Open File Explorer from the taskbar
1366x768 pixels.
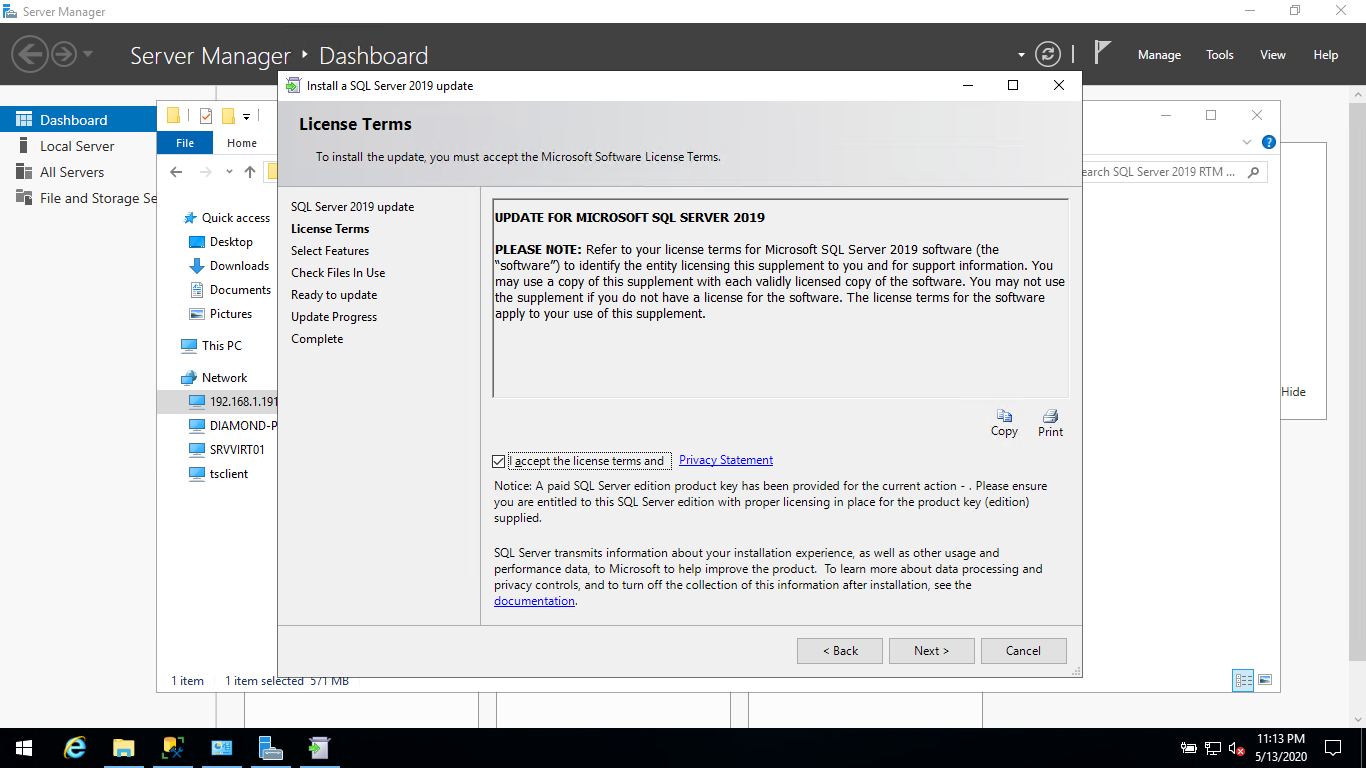[x=123, y=748]
